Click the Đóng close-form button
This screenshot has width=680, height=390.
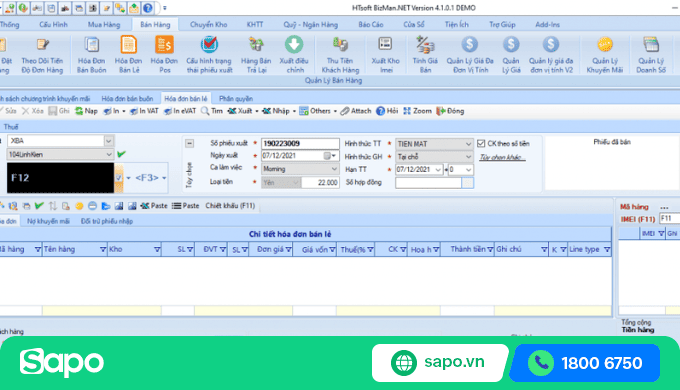[450, 111]
